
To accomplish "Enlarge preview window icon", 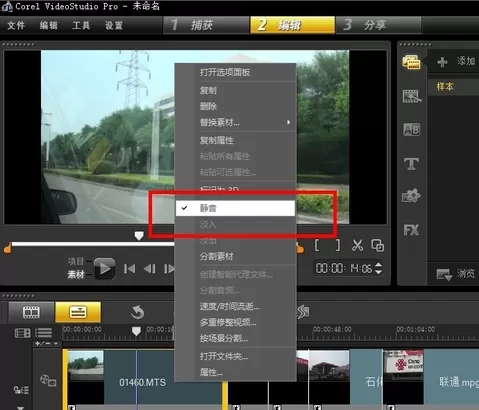I will point(378,246).
